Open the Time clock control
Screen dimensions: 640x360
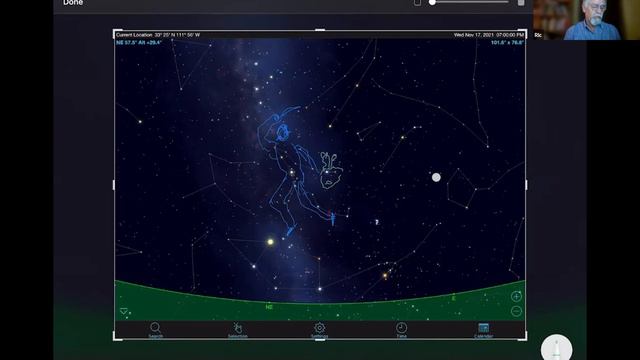[x=401, y=330]
